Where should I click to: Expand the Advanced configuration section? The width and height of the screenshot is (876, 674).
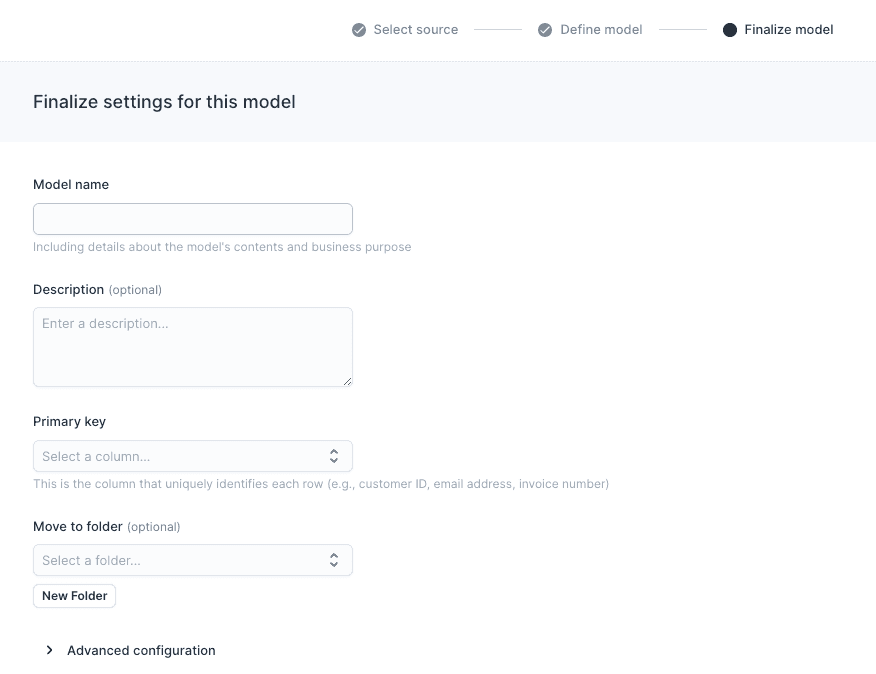click(x=141, y=650)
